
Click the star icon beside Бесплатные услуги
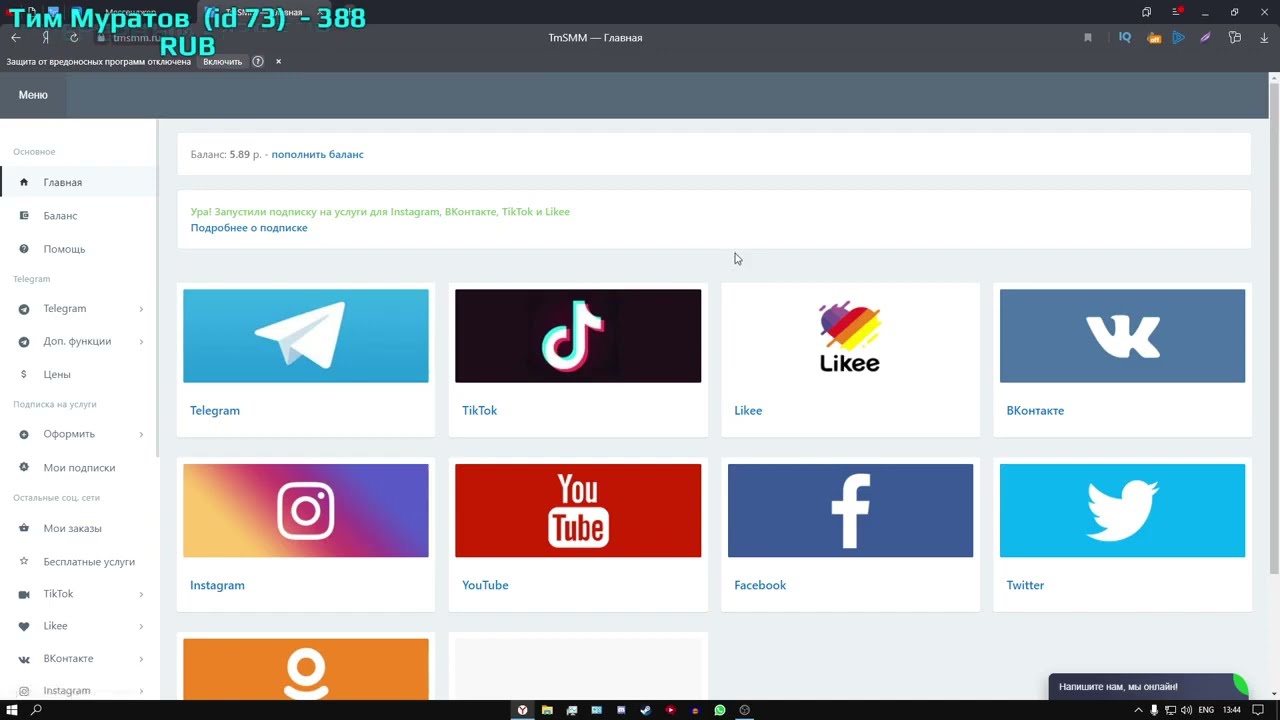[24, 562]
